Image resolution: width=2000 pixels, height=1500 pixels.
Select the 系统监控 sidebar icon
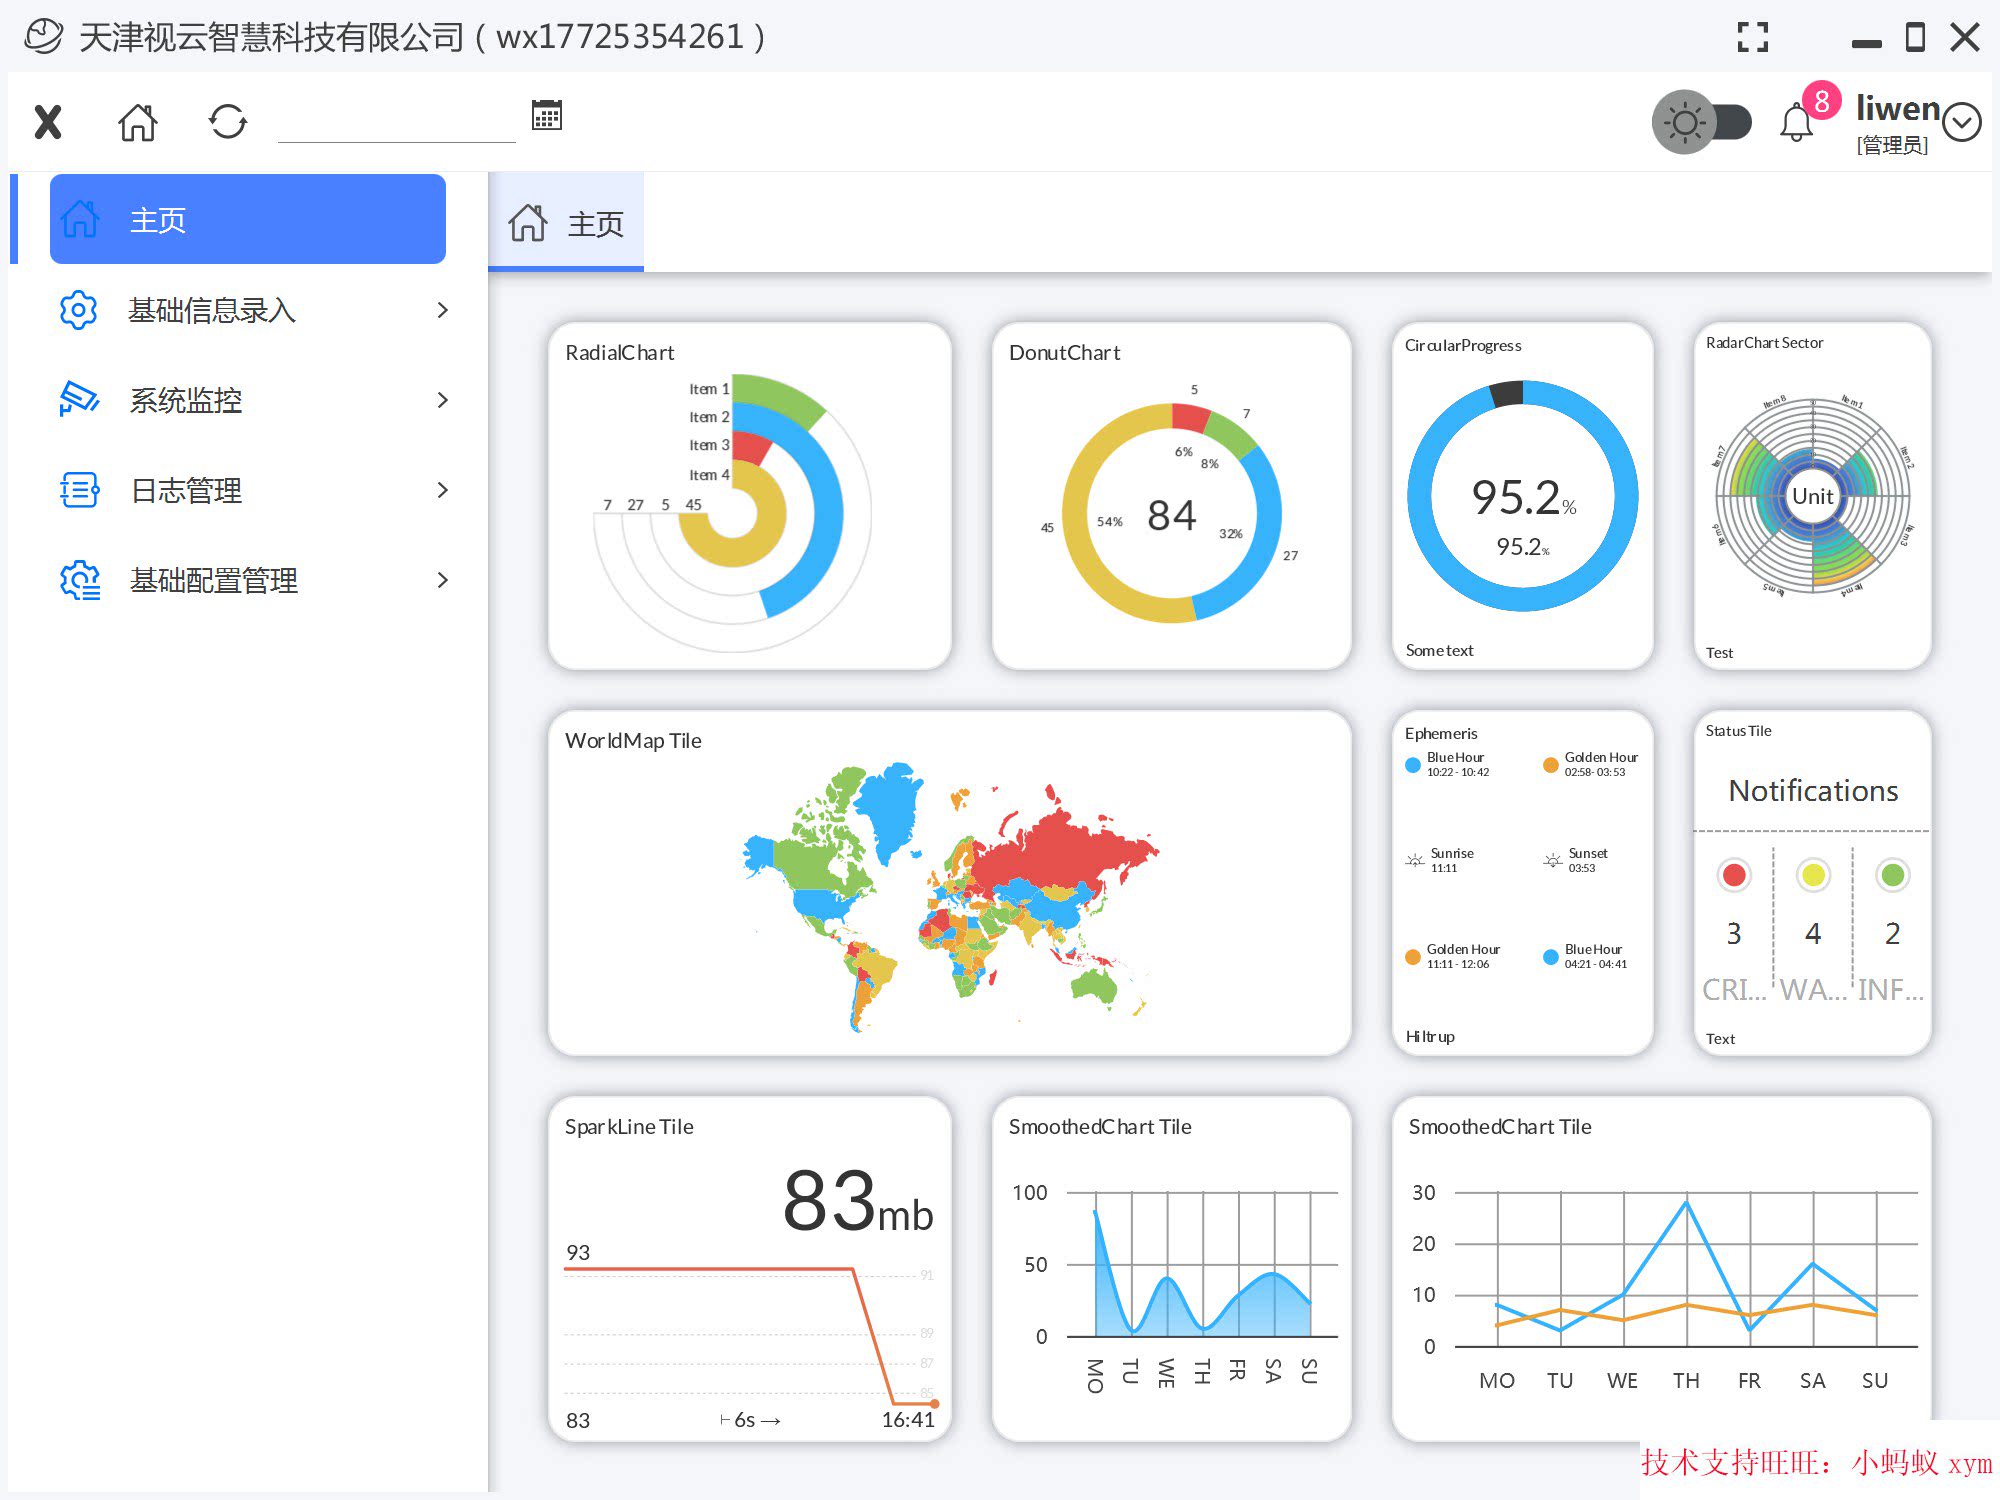coord(79,400)
